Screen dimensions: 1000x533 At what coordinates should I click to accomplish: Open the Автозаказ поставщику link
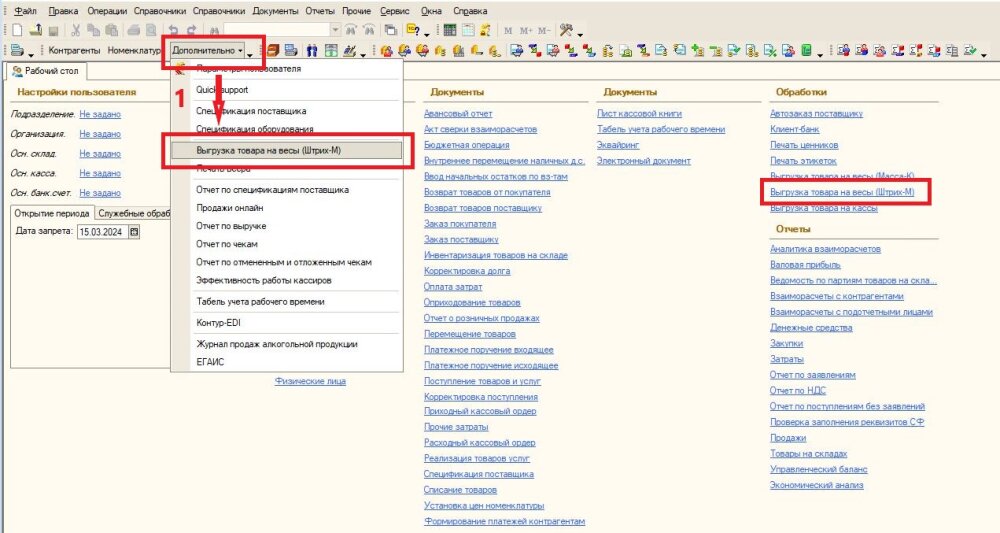(816, 113)
